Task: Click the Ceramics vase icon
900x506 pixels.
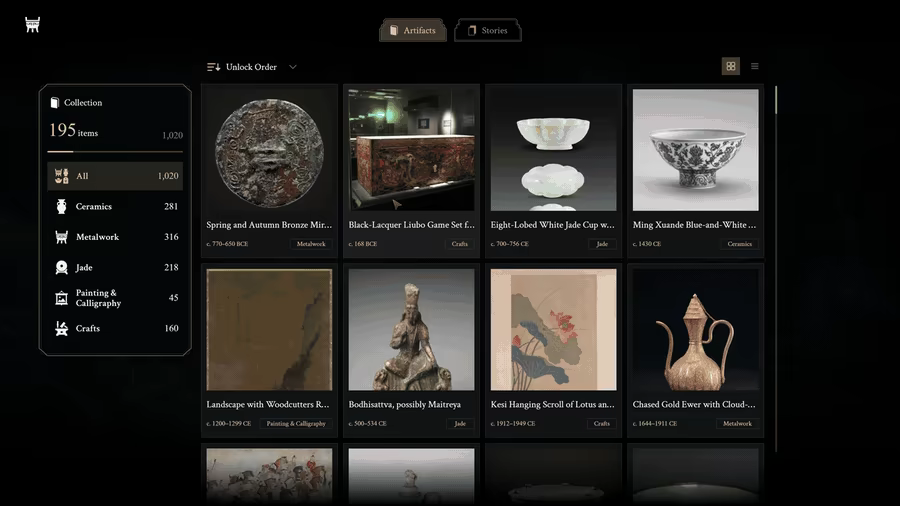Action: click(x=61, y=207)
